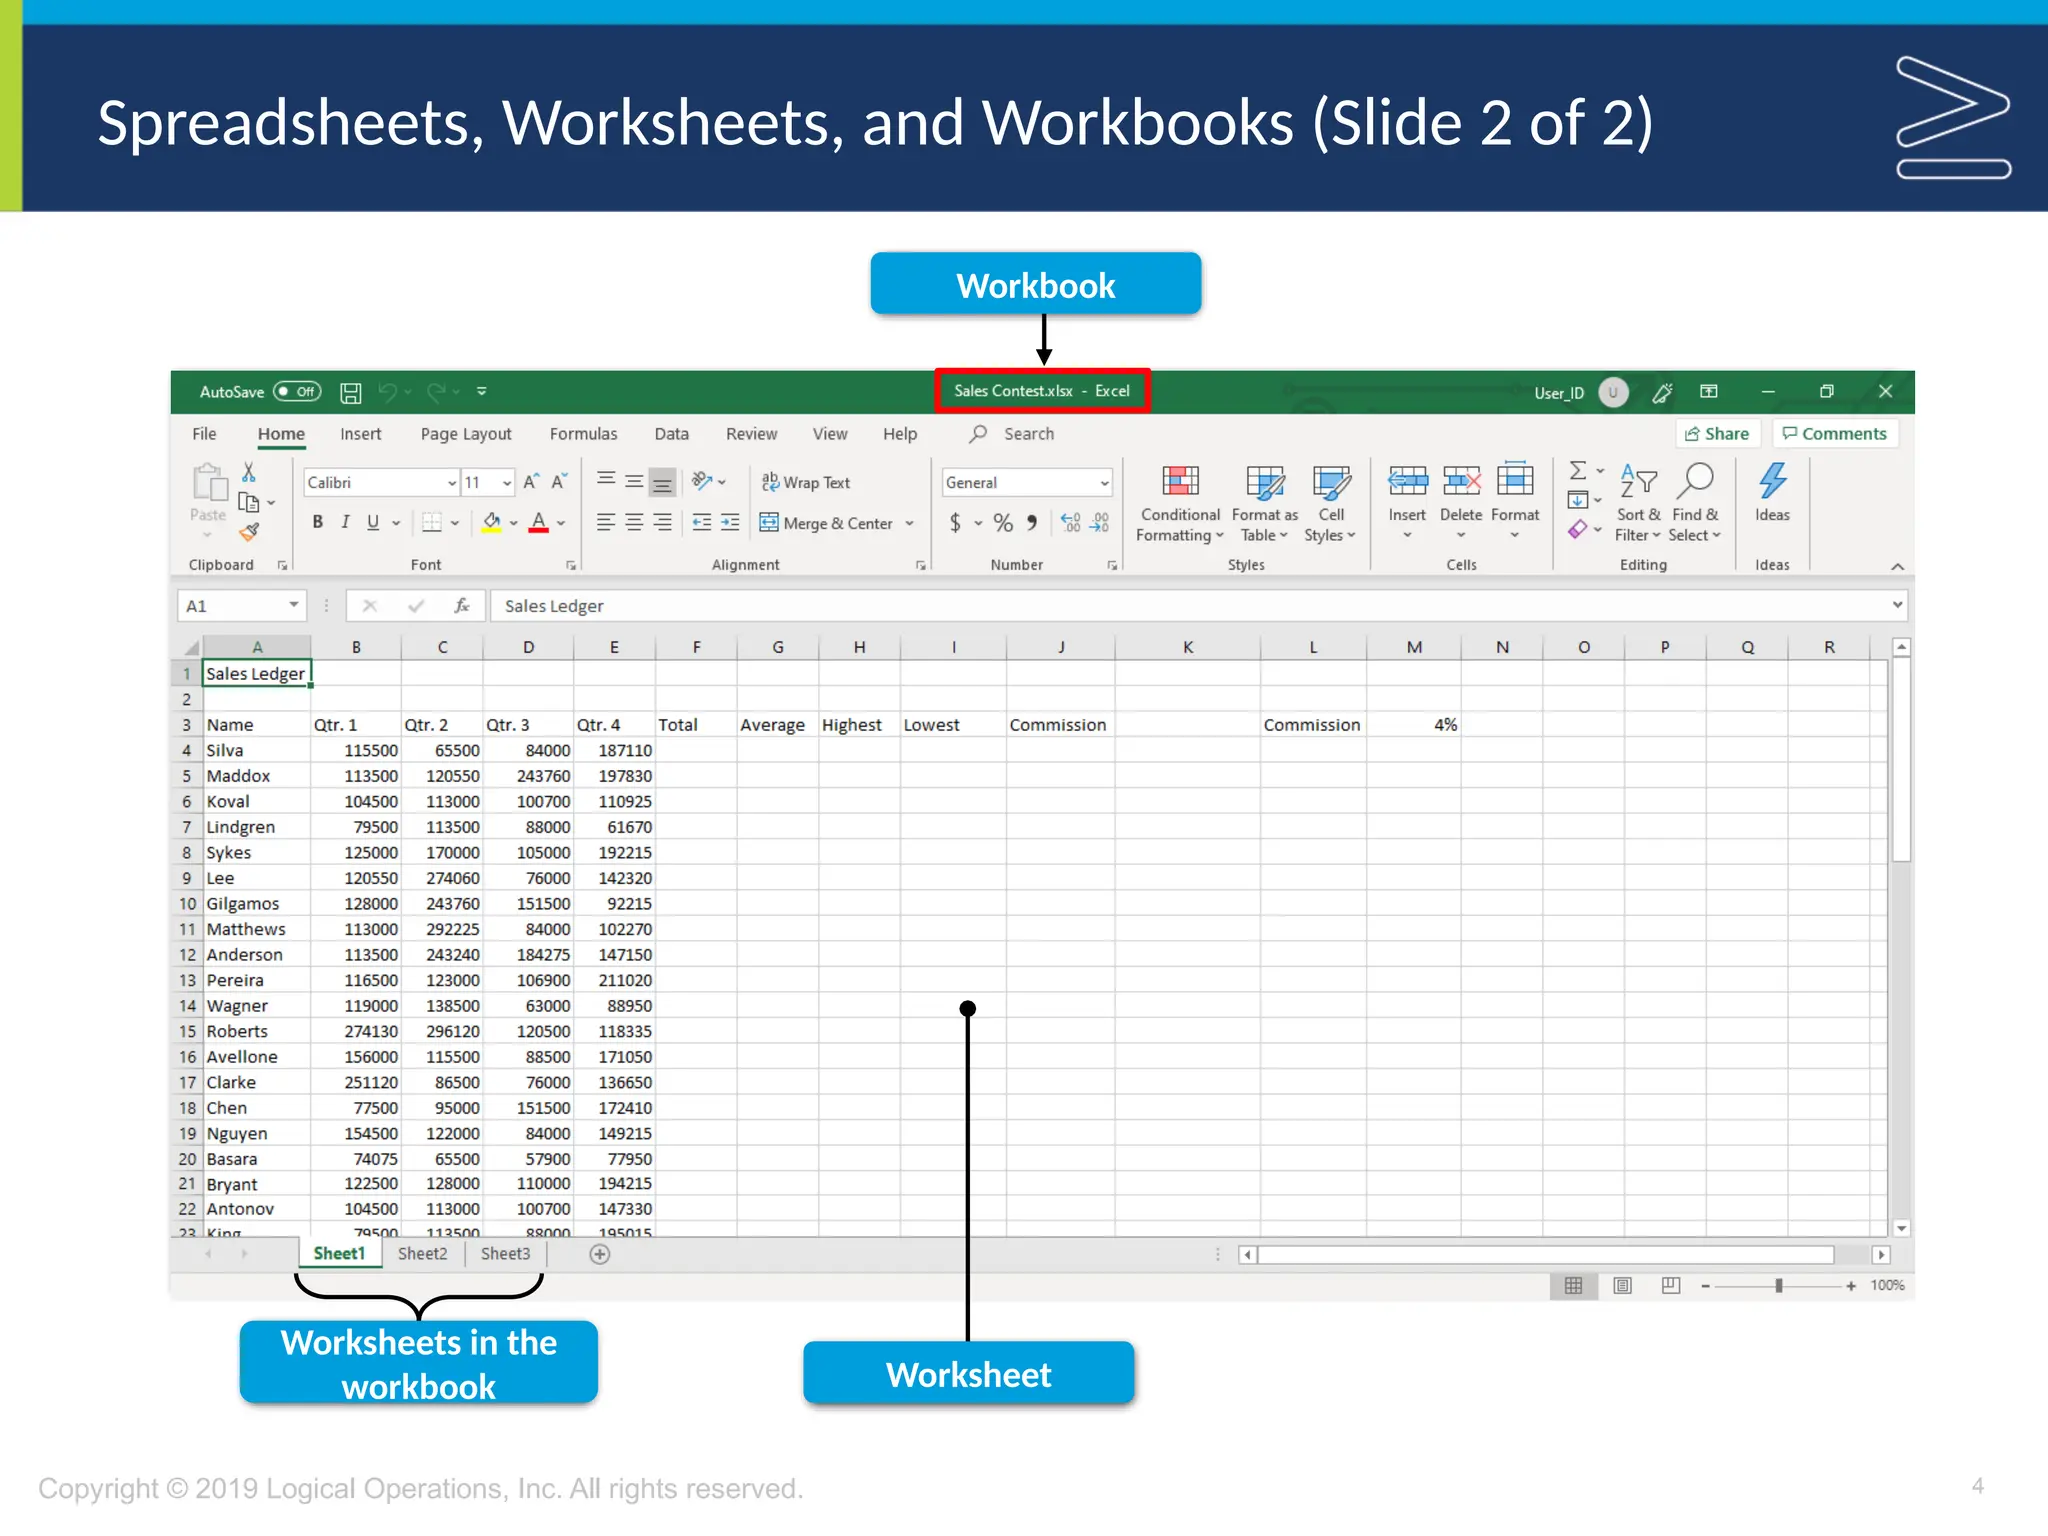This screenshot has width=2048, height=1536.
Task: Add a new sheet with plus icon
Action: point(599,1254)
